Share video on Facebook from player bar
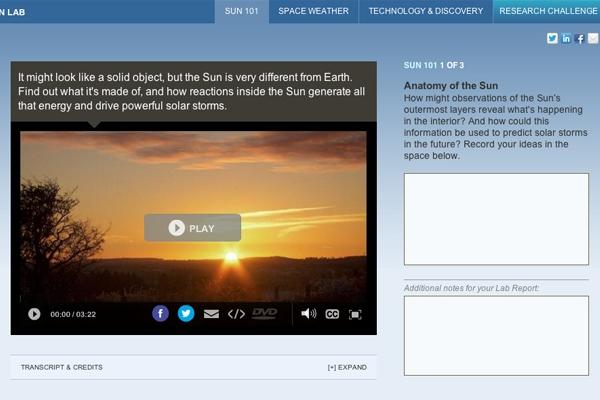Image resolution: width=600 pixels, height=400 pixels. tap(160, 313)
